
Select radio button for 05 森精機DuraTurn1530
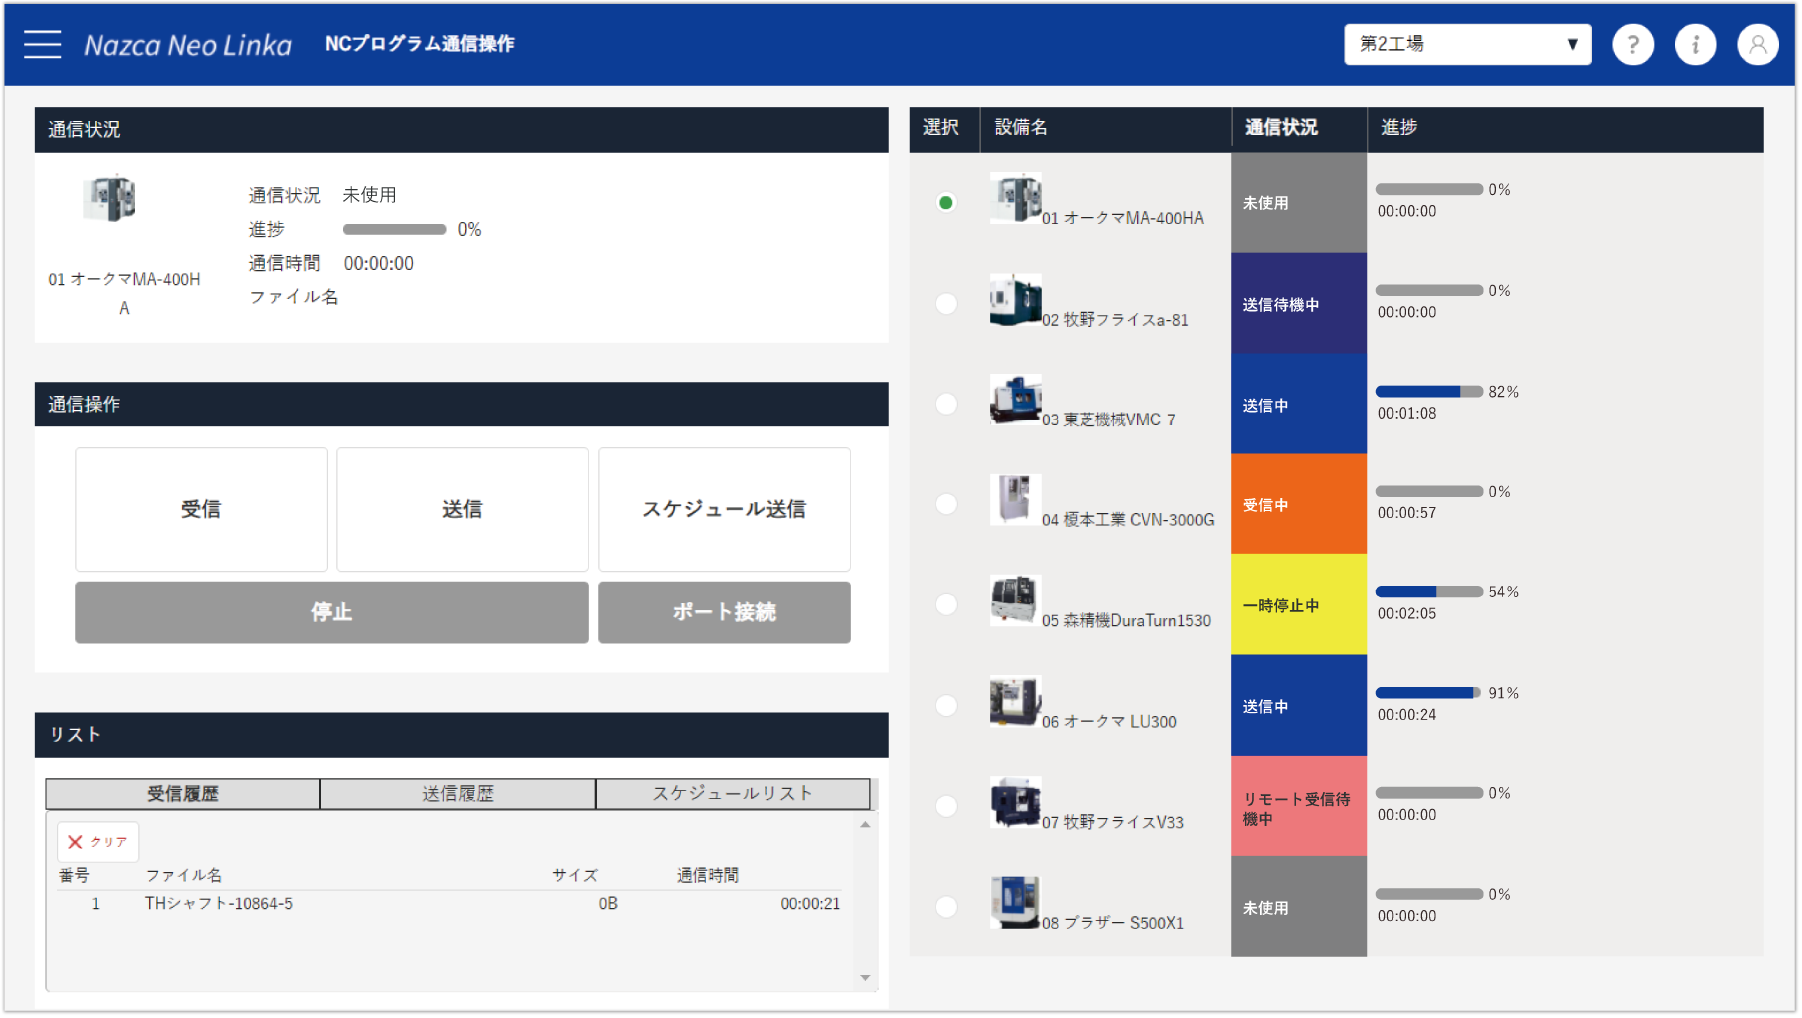(x=944, y=604)
